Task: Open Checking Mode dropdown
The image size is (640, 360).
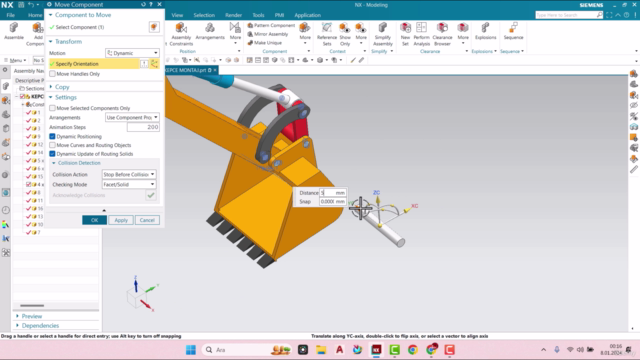Action: point(129,184)
